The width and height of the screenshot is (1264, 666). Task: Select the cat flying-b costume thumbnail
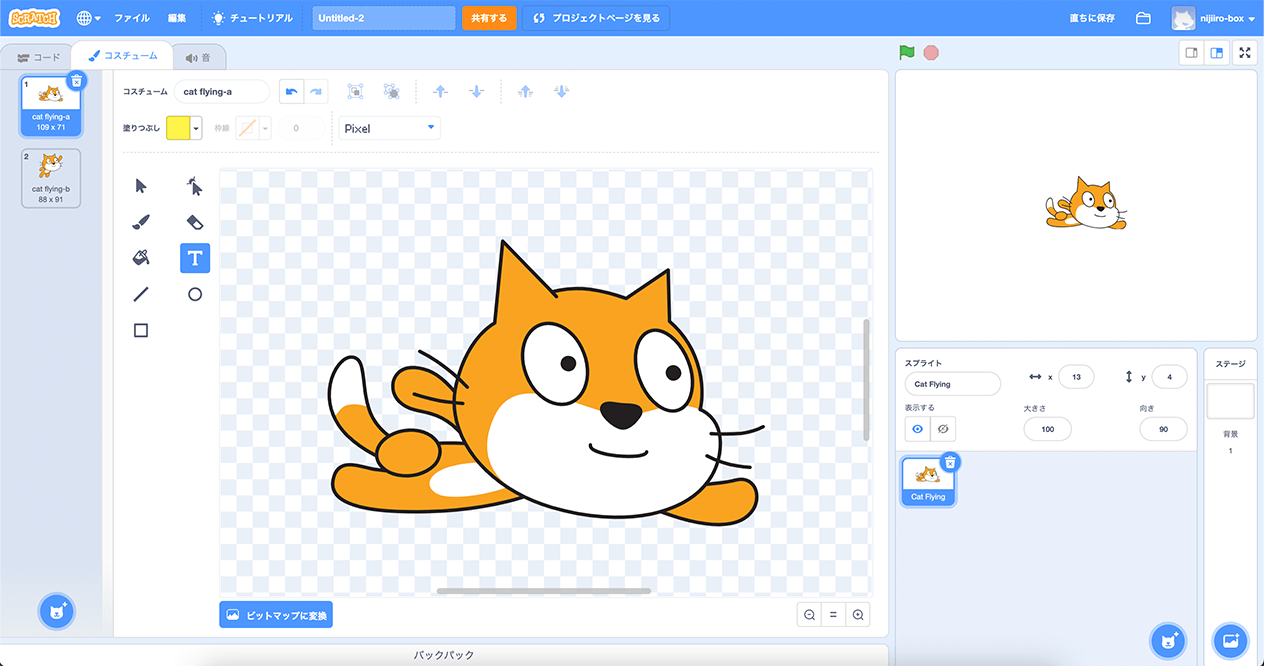(x=51, y=178)
